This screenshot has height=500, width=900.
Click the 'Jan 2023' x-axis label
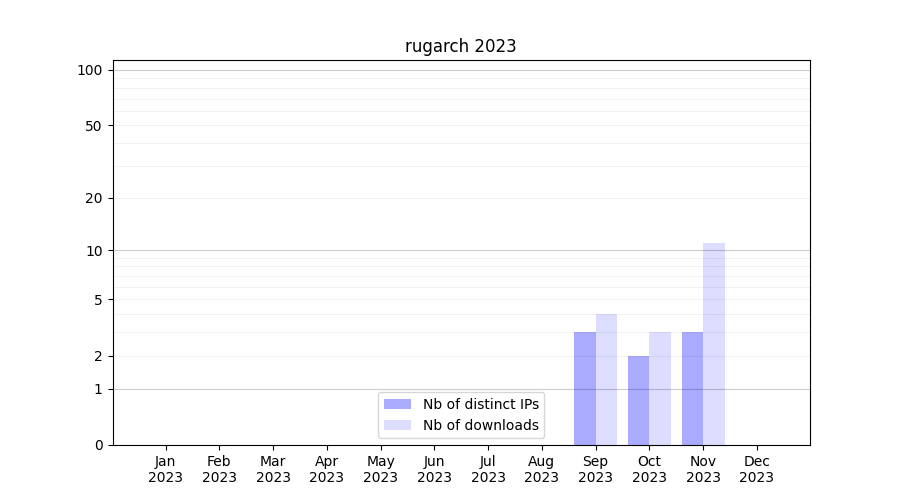165,469
